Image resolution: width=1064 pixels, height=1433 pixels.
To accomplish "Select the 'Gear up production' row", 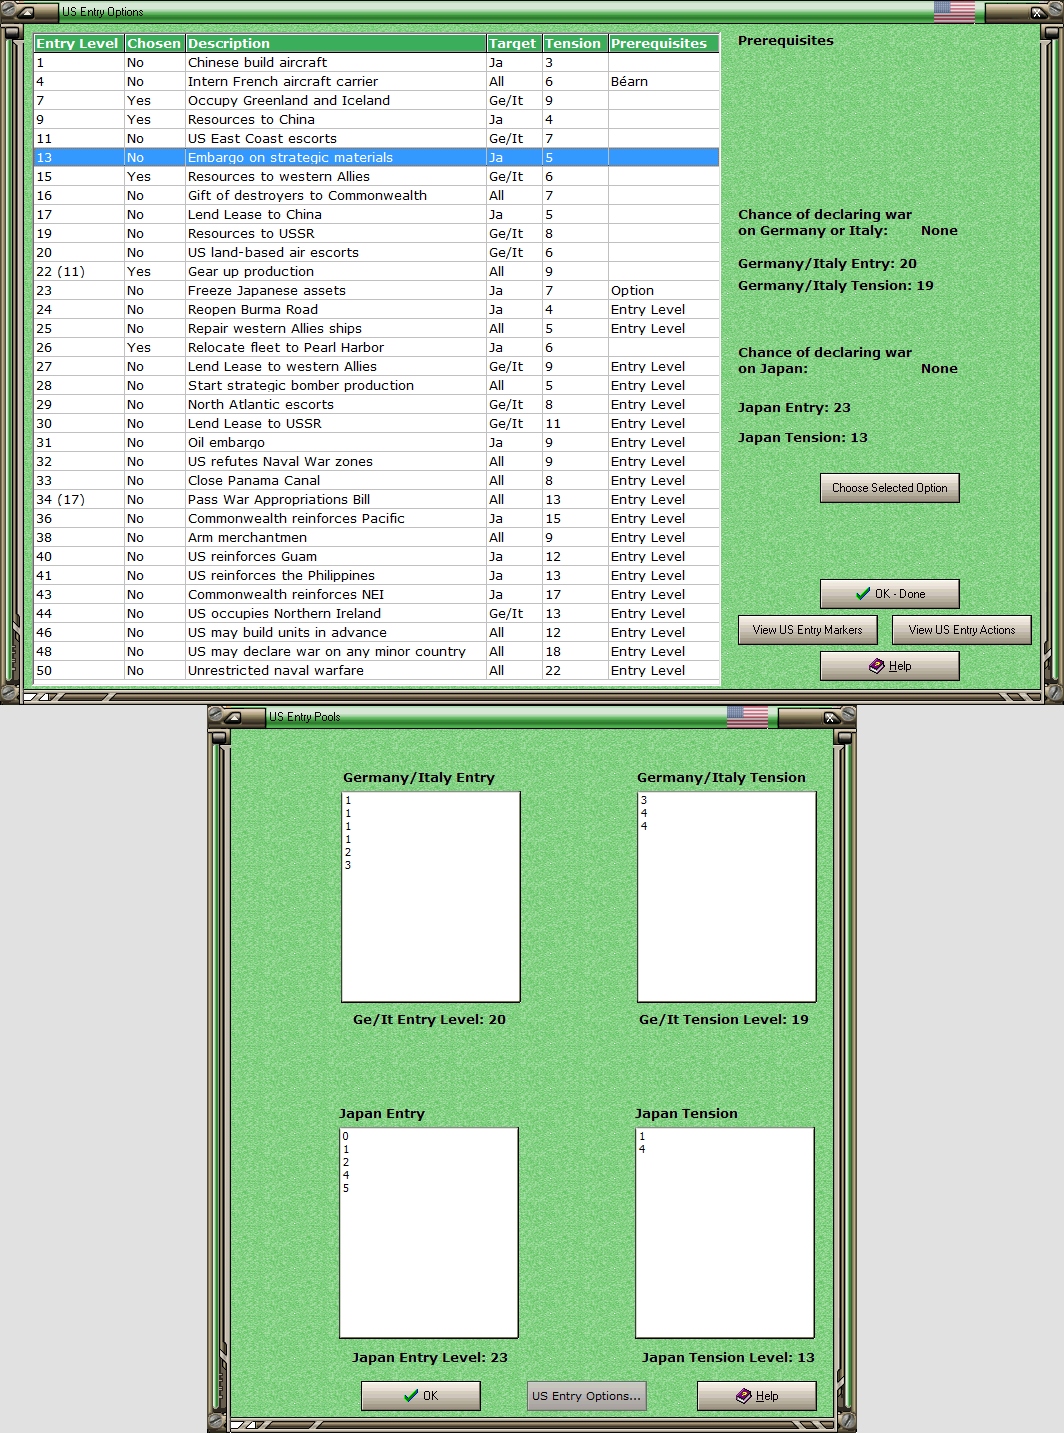I will coord(376,271).
